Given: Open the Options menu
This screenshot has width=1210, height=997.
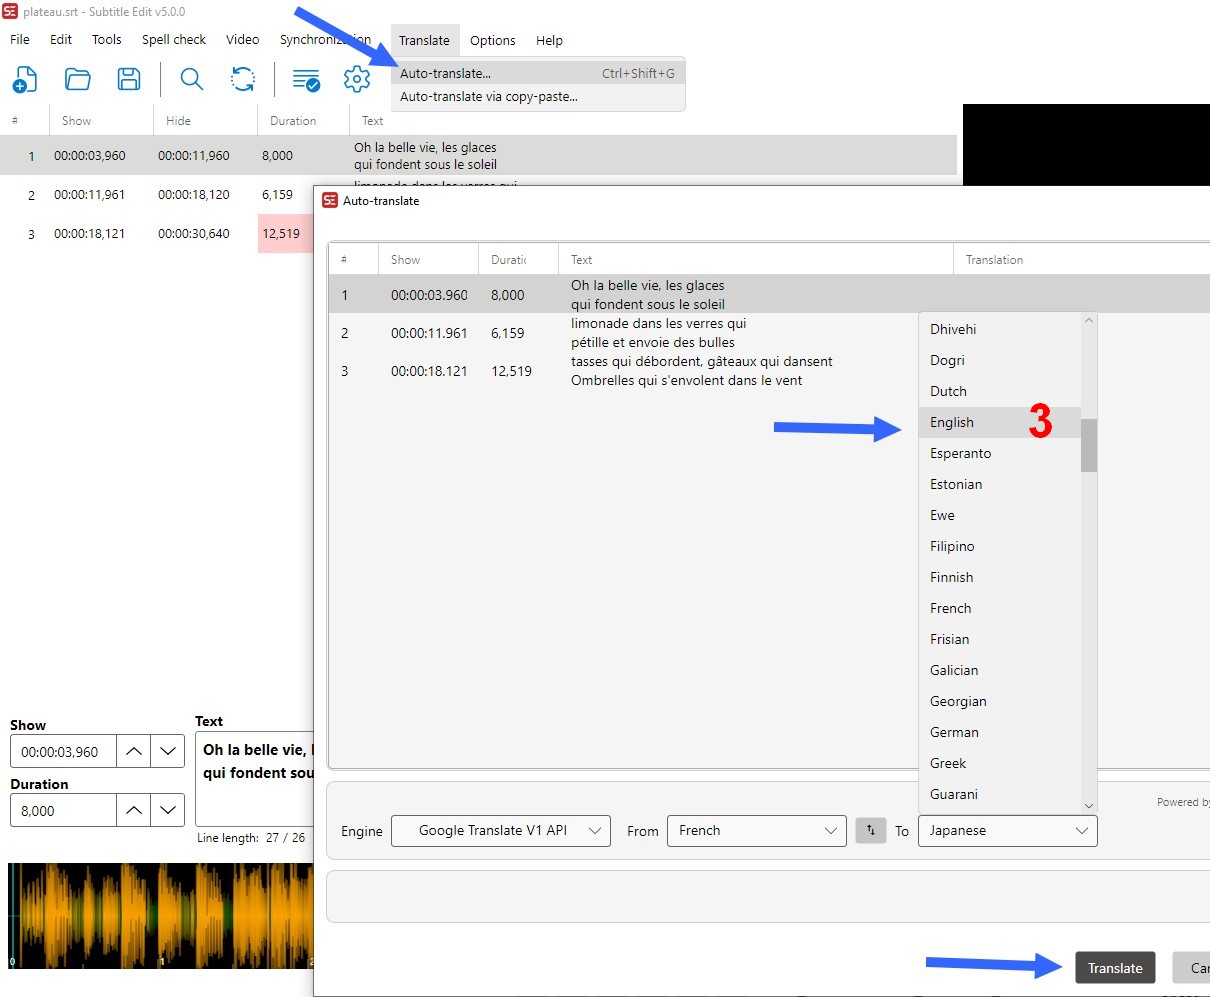Looking at the screenshot, I should (x=493, y=40).
